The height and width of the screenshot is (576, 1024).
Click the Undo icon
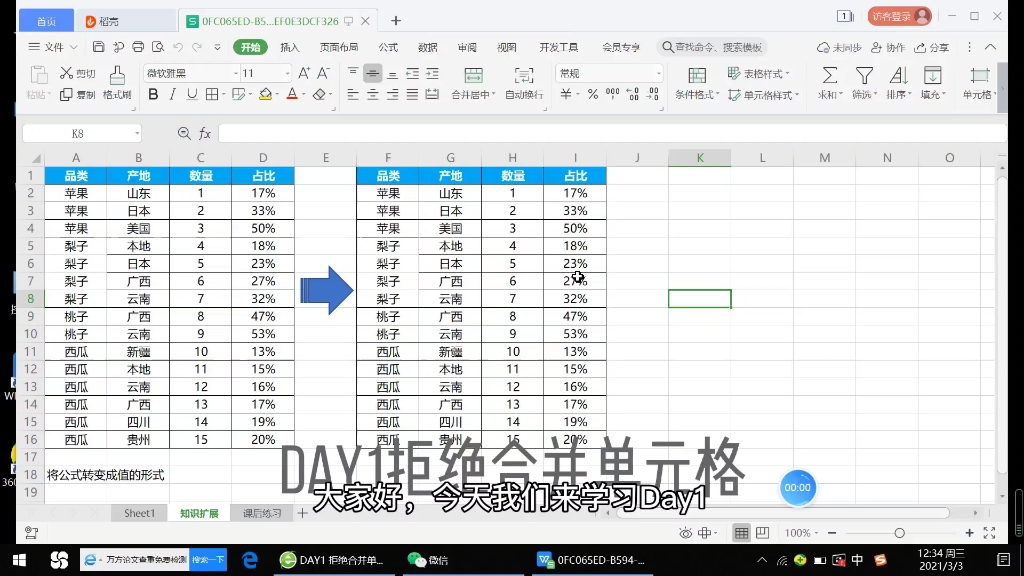pos(179,47)
